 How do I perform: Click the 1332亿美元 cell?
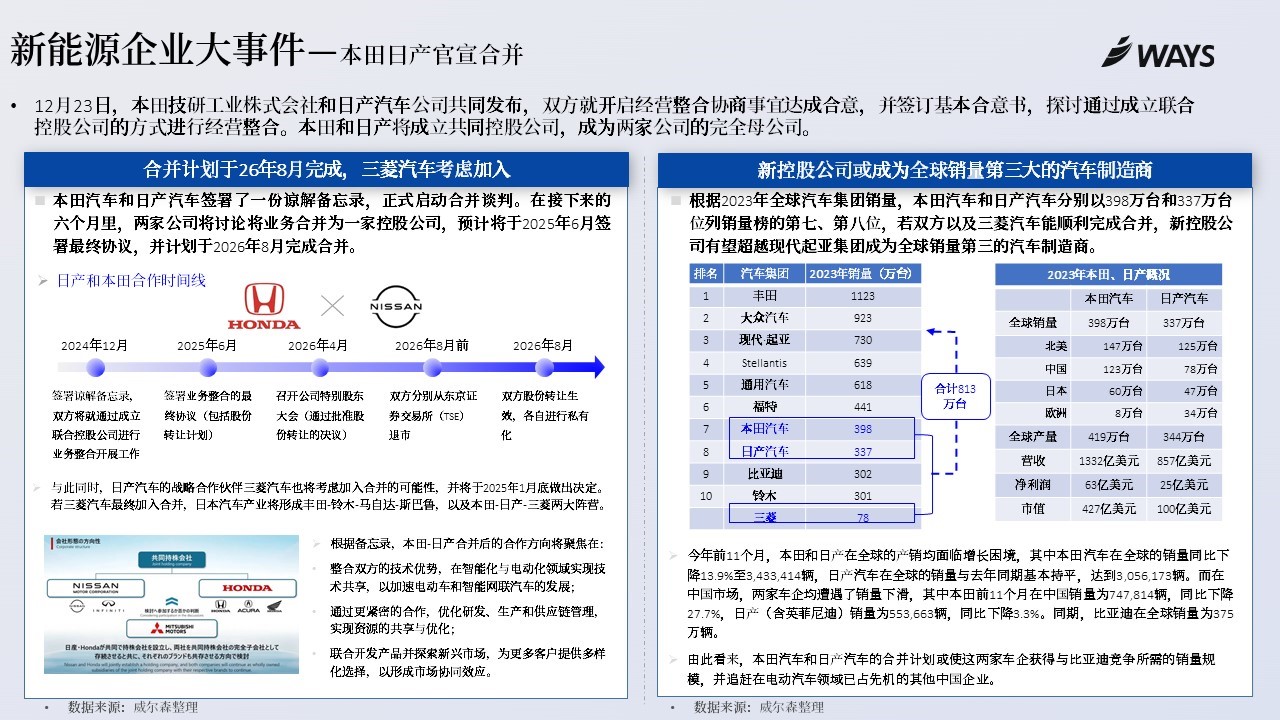1108,461
